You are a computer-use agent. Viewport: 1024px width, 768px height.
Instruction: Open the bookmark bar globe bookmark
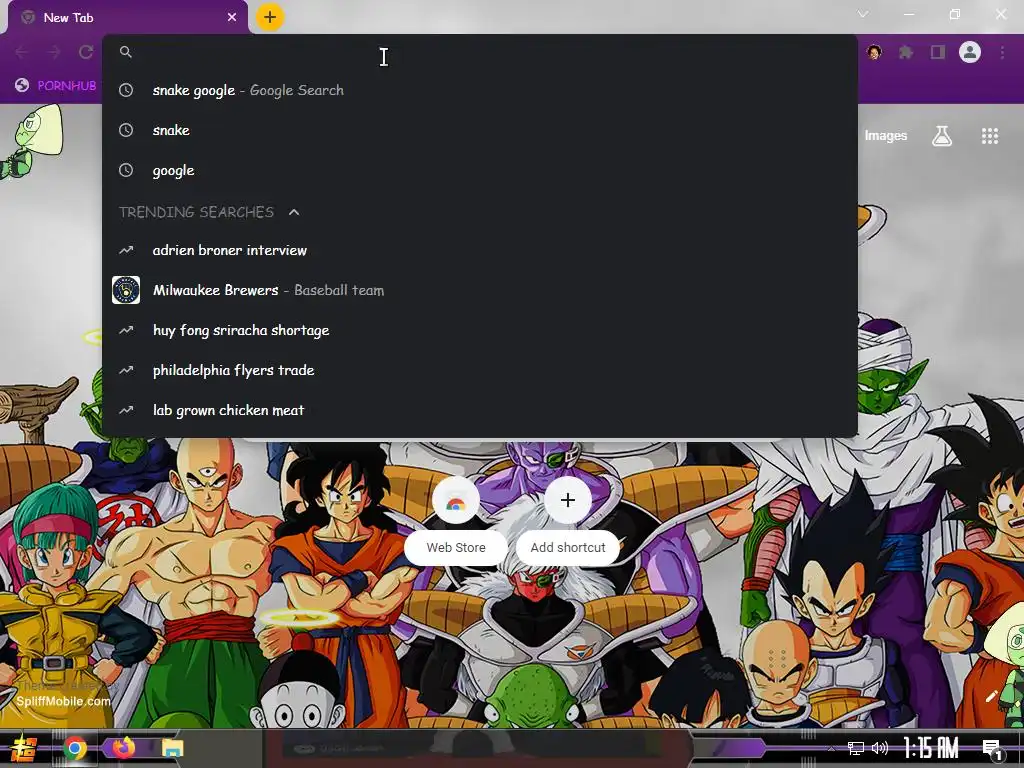[x=56, y=86]
